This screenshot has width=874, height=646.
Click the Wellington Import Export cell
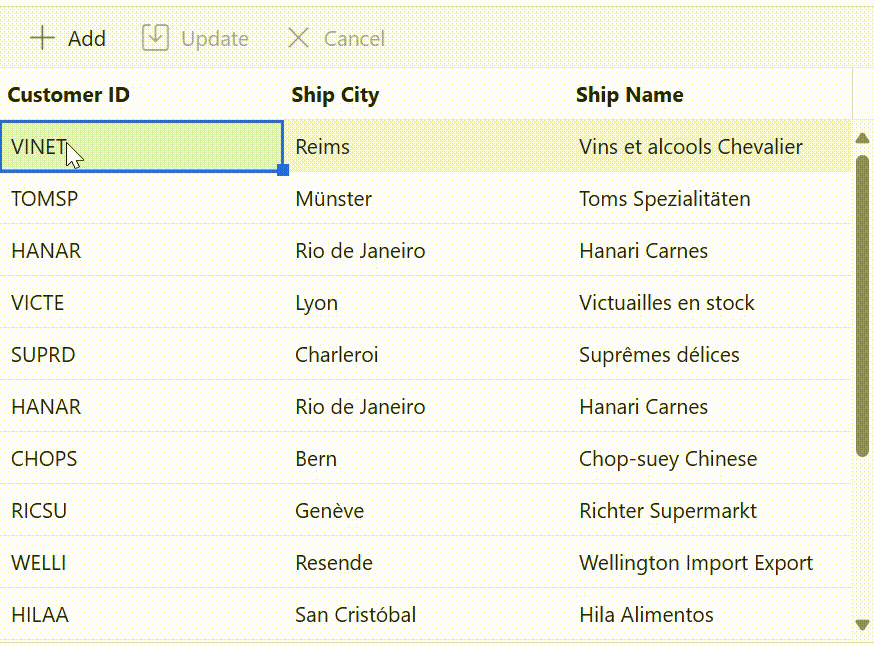click(x=695, y=563)
